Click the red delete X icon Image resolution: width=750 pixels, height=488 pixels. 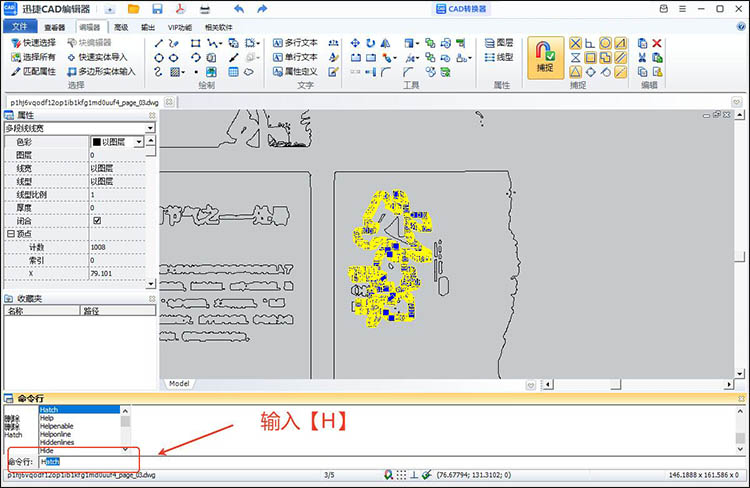pos(657,43)
